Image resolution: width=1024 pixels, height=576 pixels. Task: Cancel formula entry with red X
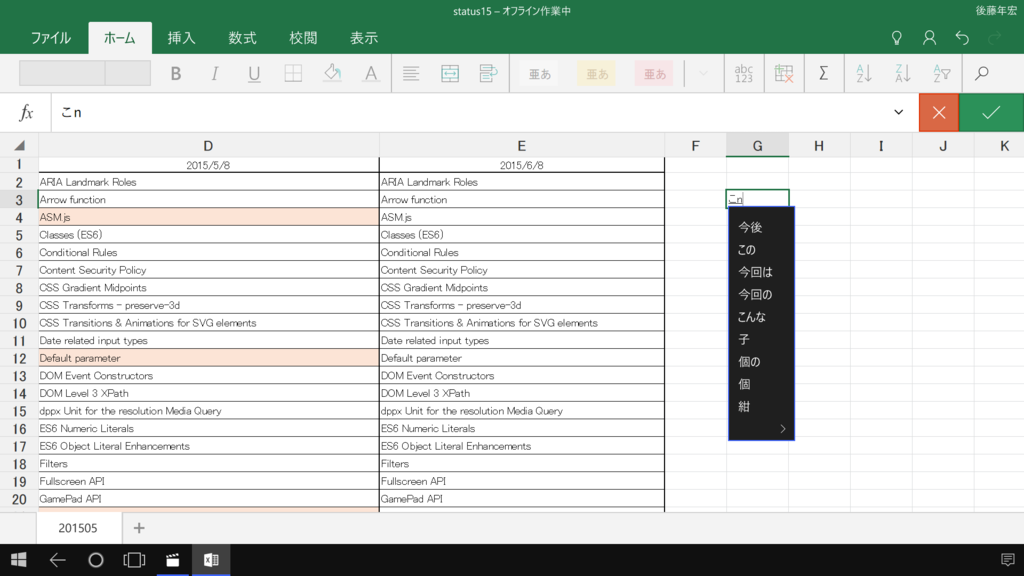click(938, 112)
